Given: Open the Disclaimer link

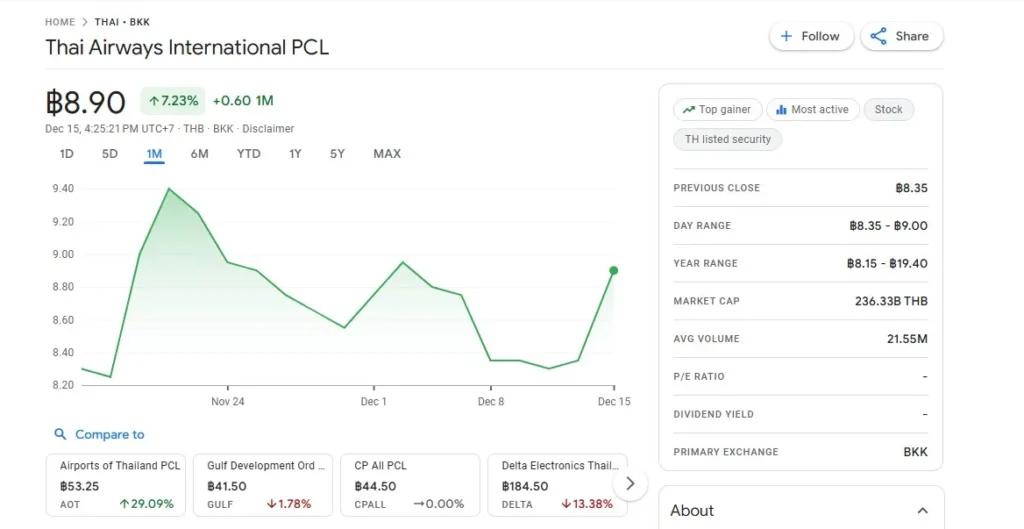Looking at the screenshot, I should (269, 129).
